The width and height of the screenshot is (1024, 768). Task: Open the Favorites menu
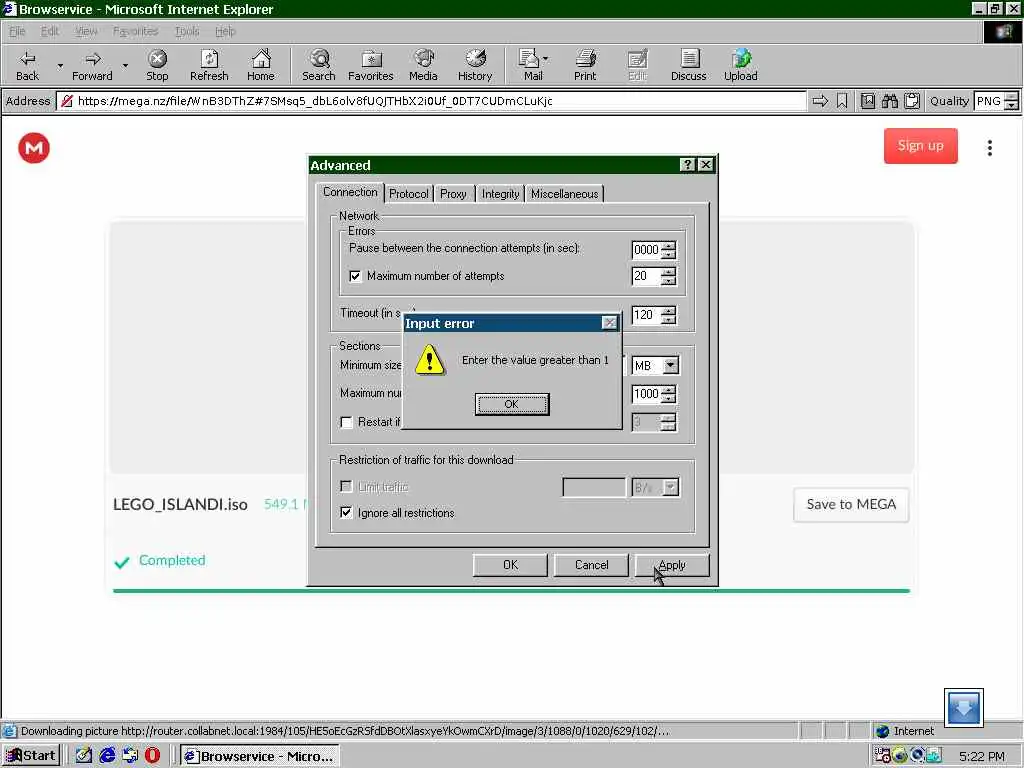coord(135,31)
